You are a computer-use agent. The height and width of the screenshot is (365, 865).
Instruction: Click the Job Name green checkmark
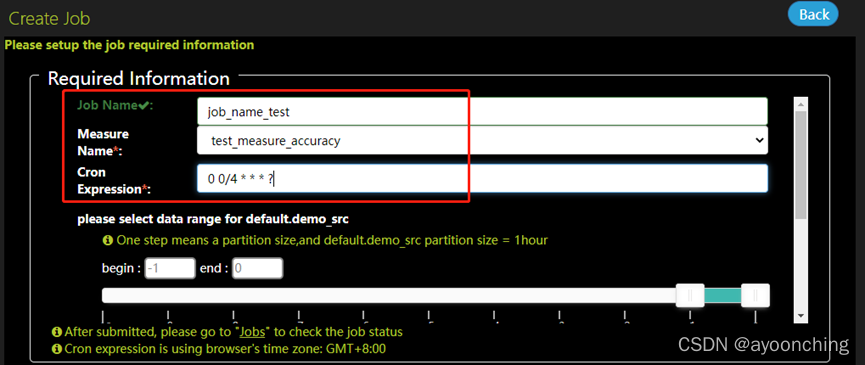(x=143, y=106)
